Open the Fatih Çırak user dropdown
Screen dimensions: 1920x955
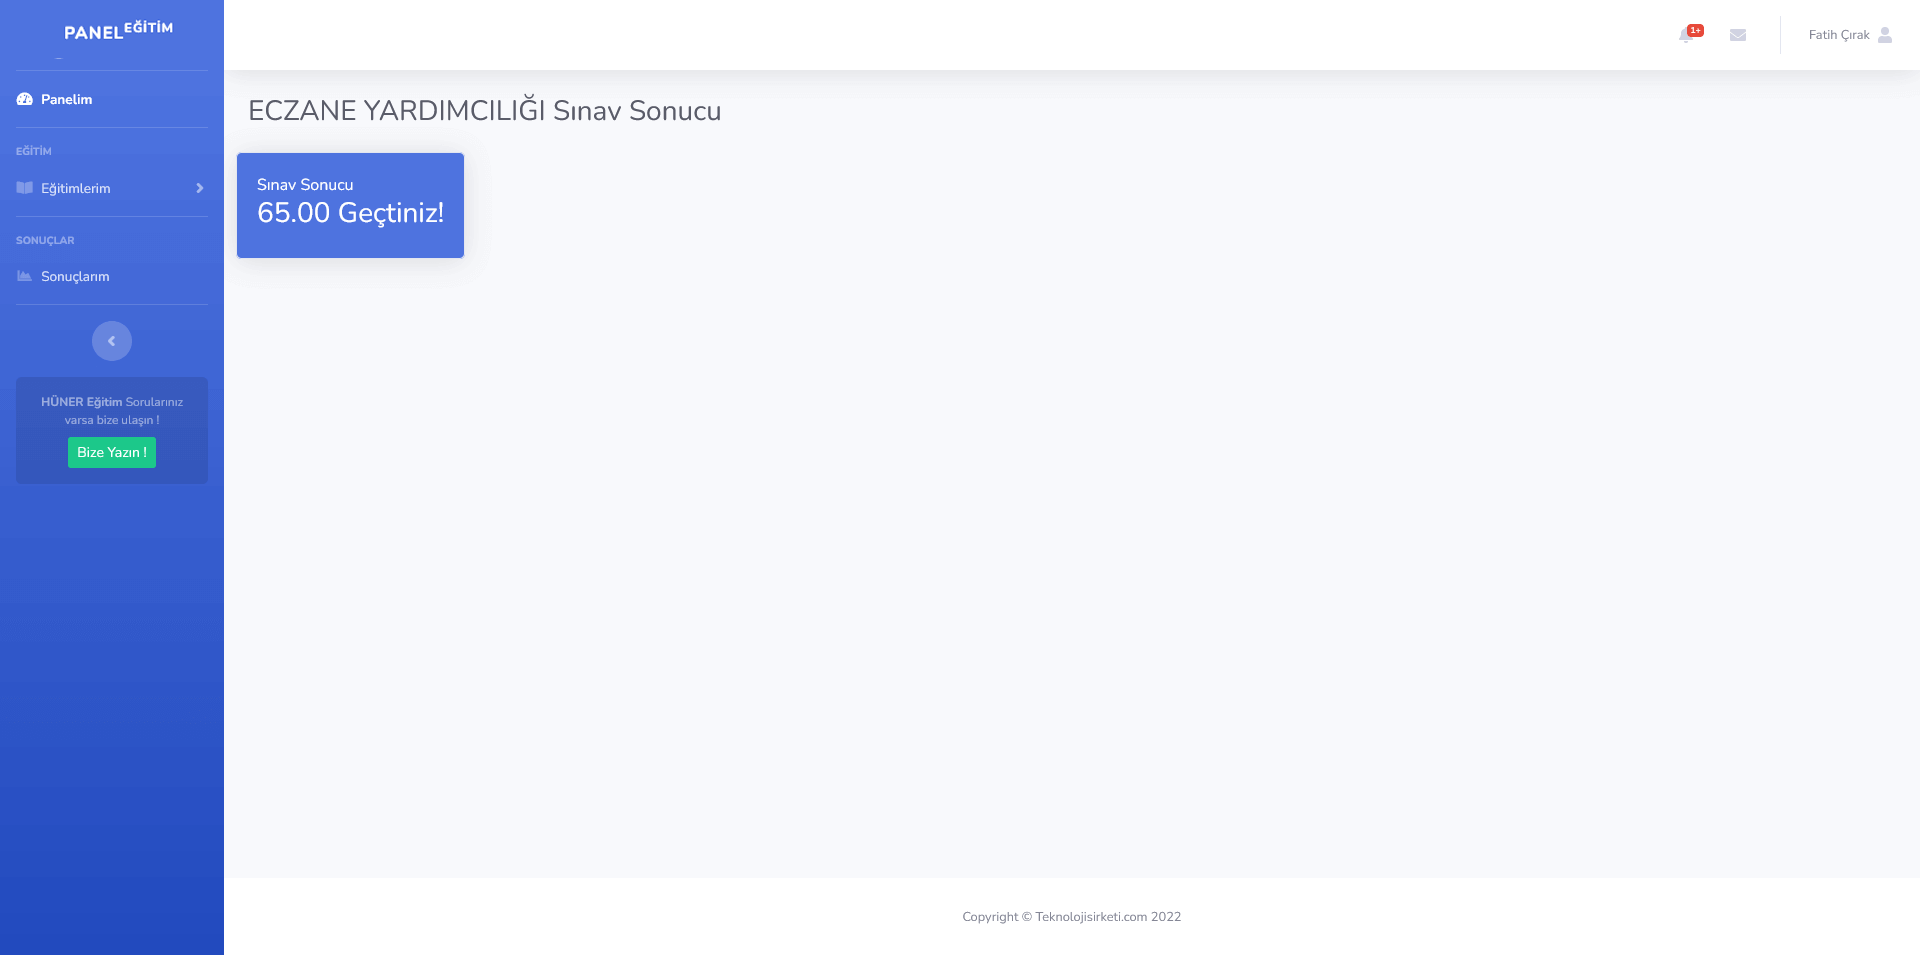pos(1838,35)
